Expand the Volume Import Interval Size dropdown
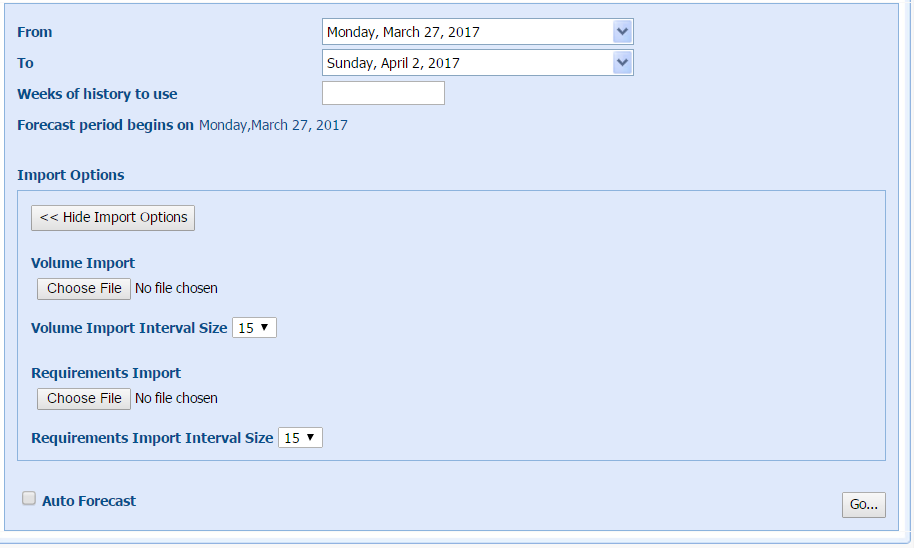This screenshot has width=914, height=548. click(x=254, y=328)
